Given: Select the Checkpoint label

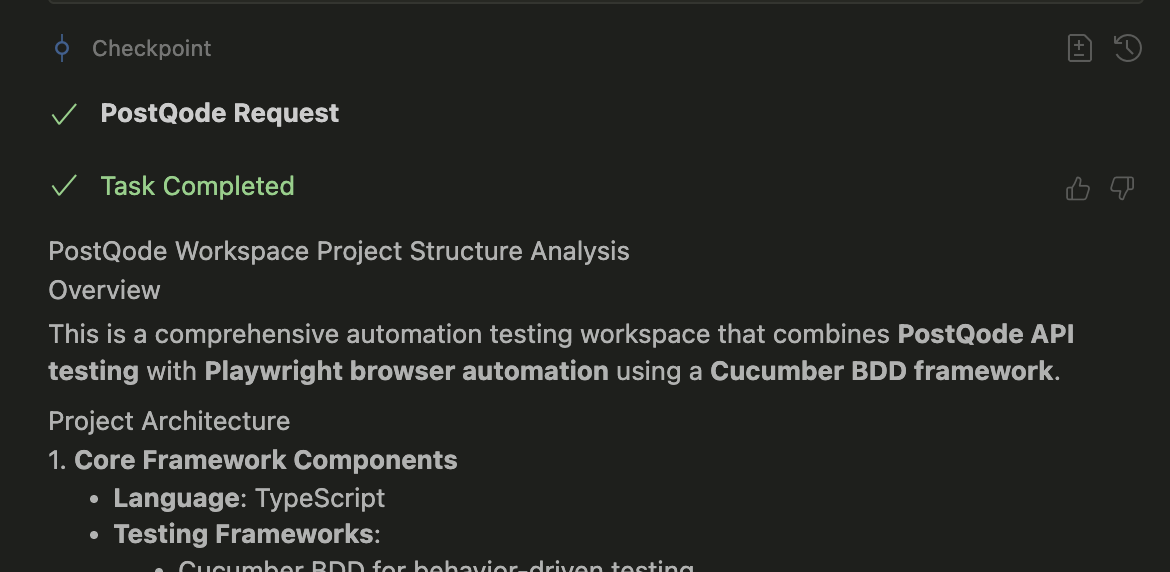Looking at the screenshot, I should (152, 48).
